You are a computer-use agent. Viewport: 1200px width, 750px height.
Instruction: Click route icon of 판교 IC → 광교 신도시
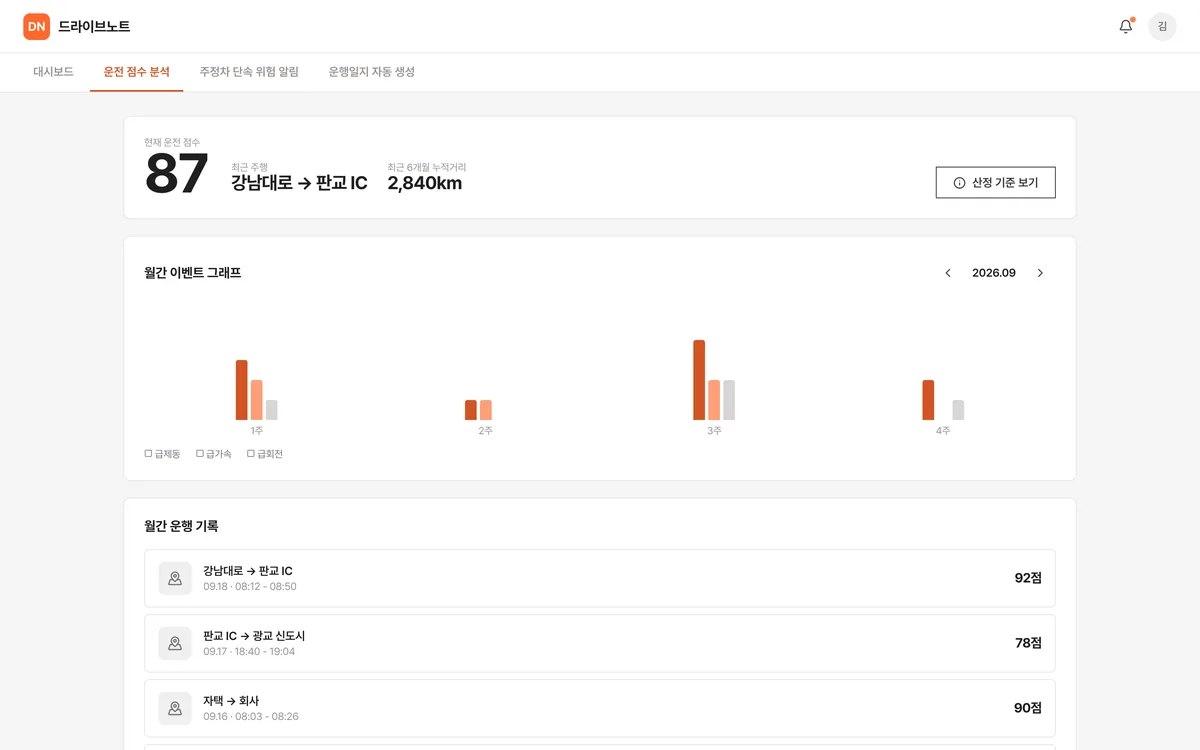(x=175, y=643)
